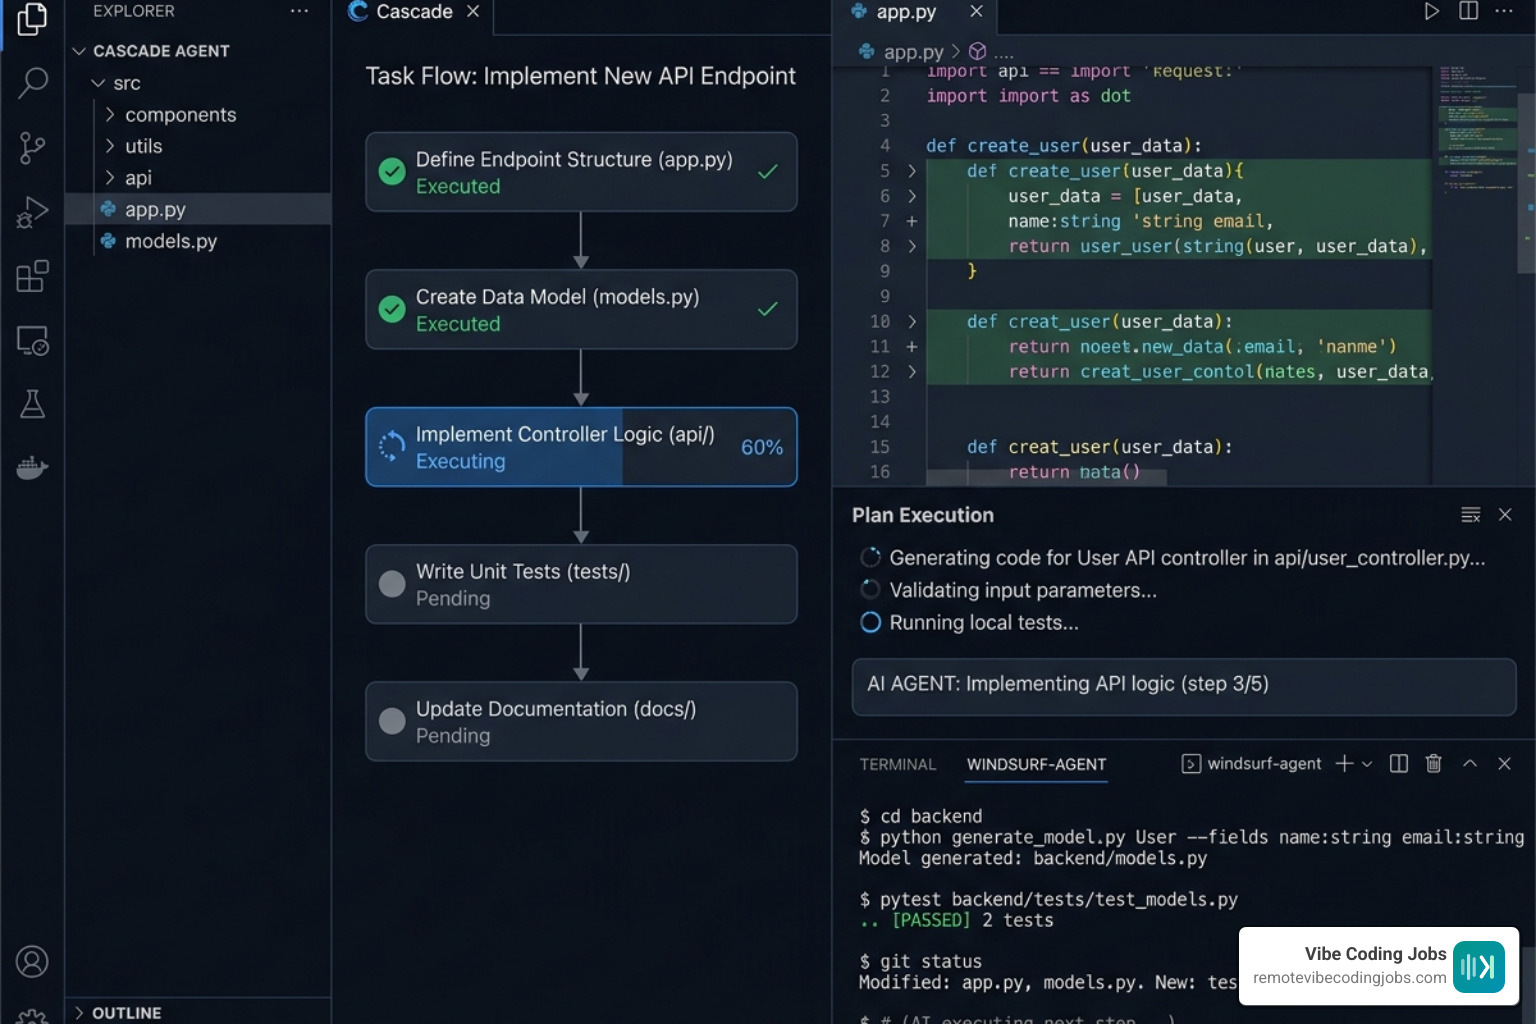The width and height of the screenshot is (1536, 1024).
Task: Expand the utils folder
Action: tap(110, 146)
